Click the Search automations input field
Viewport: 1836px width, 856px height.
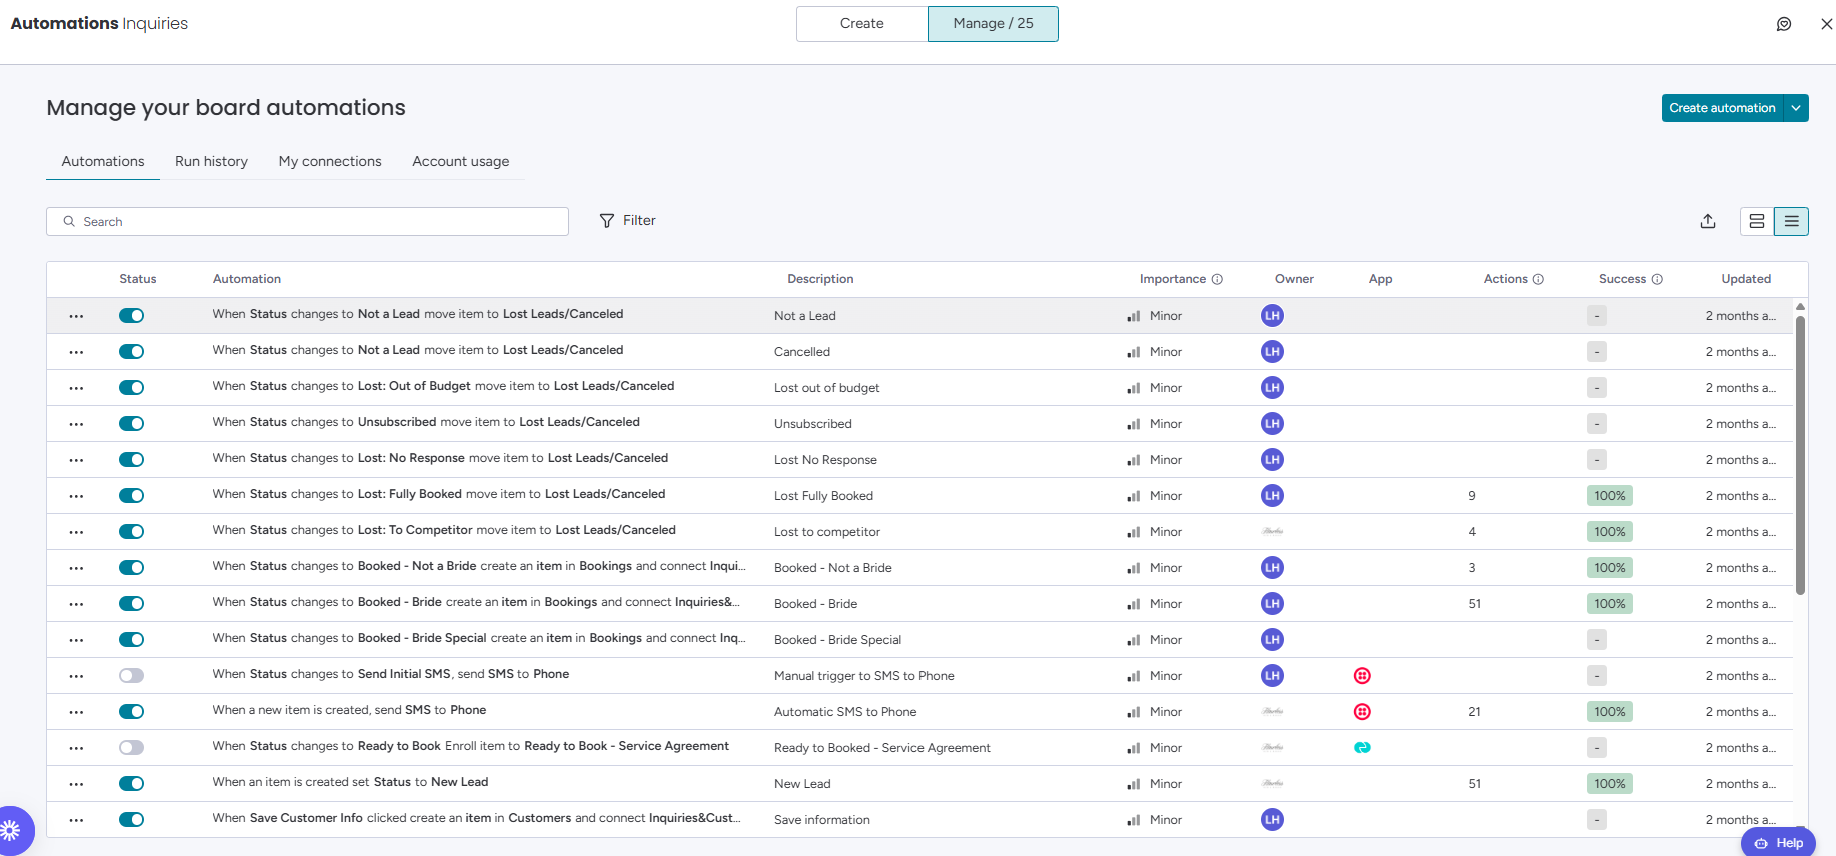click(x=307, y=222)
